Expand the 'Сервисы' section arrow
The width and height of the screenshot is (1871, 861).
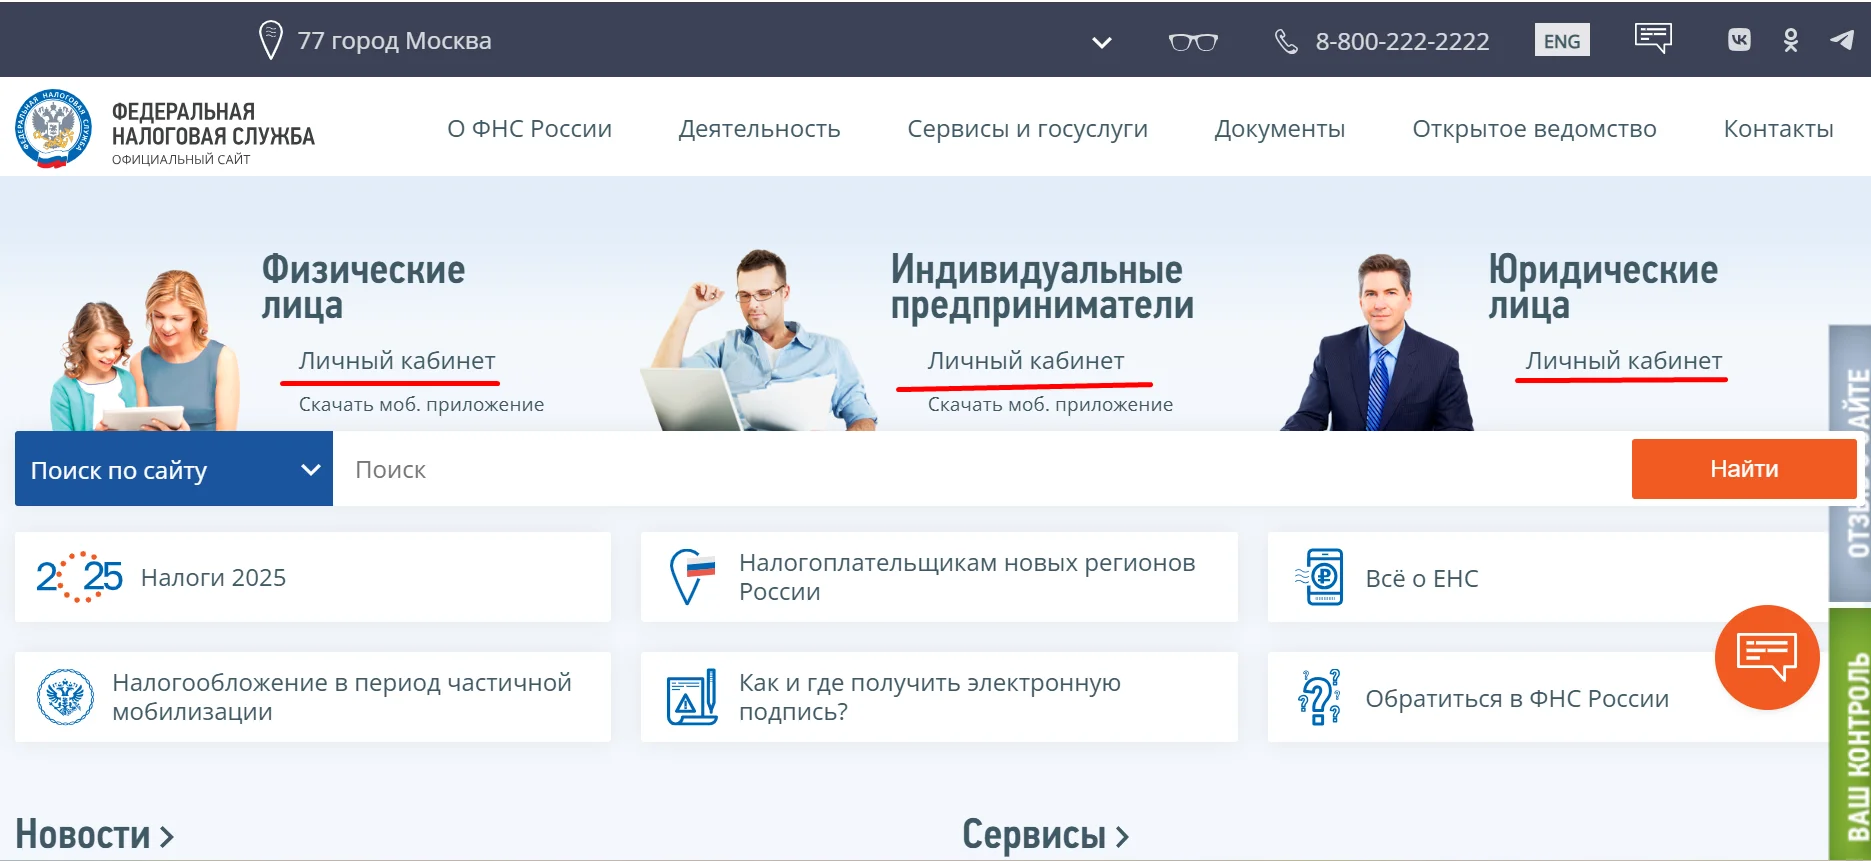click(x=1122, y=837)
